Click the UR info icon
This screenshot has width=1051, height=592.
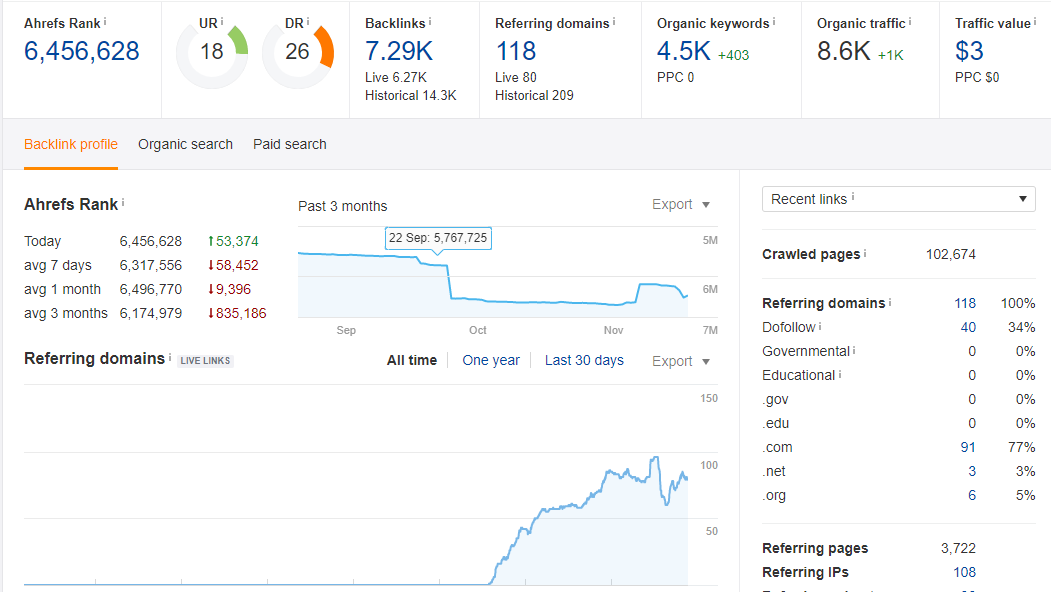tap(222, 21)
